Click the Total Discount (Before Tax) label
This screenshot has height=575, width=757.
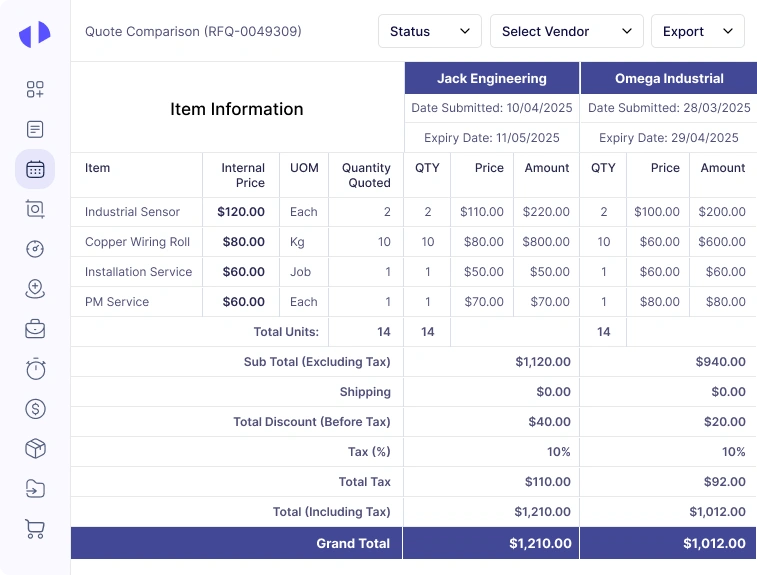pos(312,421)
